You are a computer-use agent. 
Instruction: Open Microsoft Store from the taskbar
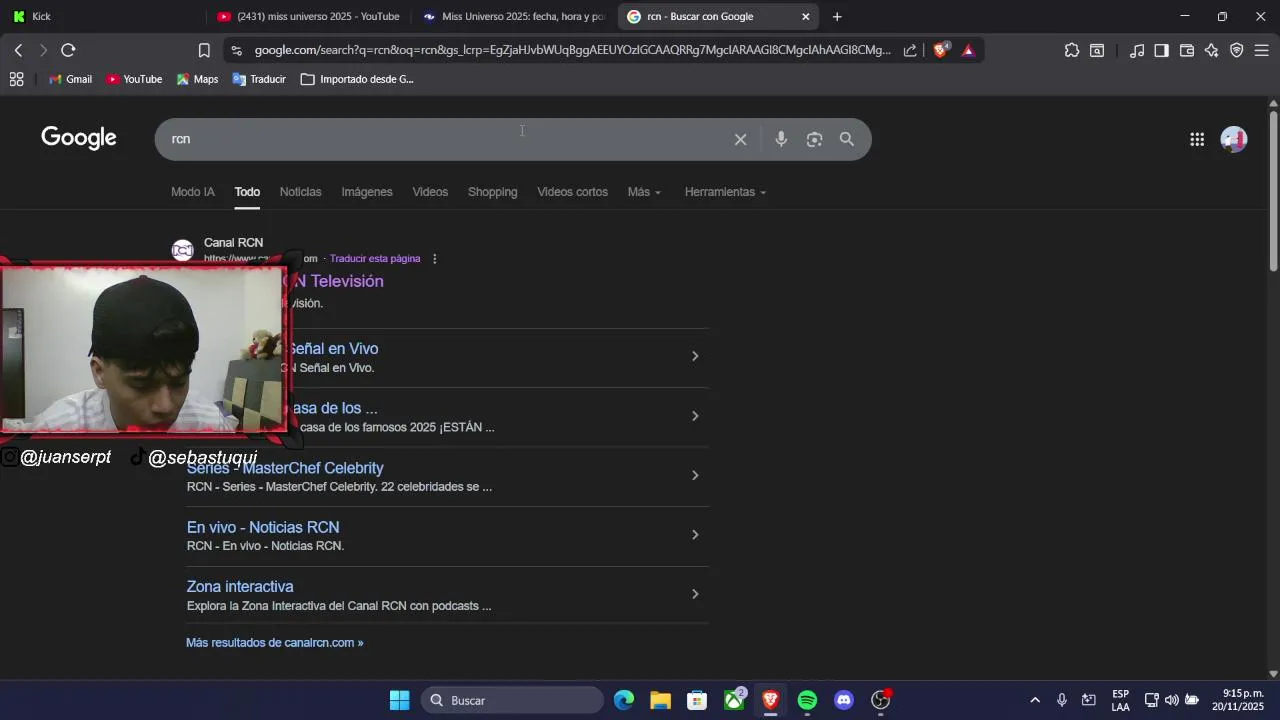point(697,700)
